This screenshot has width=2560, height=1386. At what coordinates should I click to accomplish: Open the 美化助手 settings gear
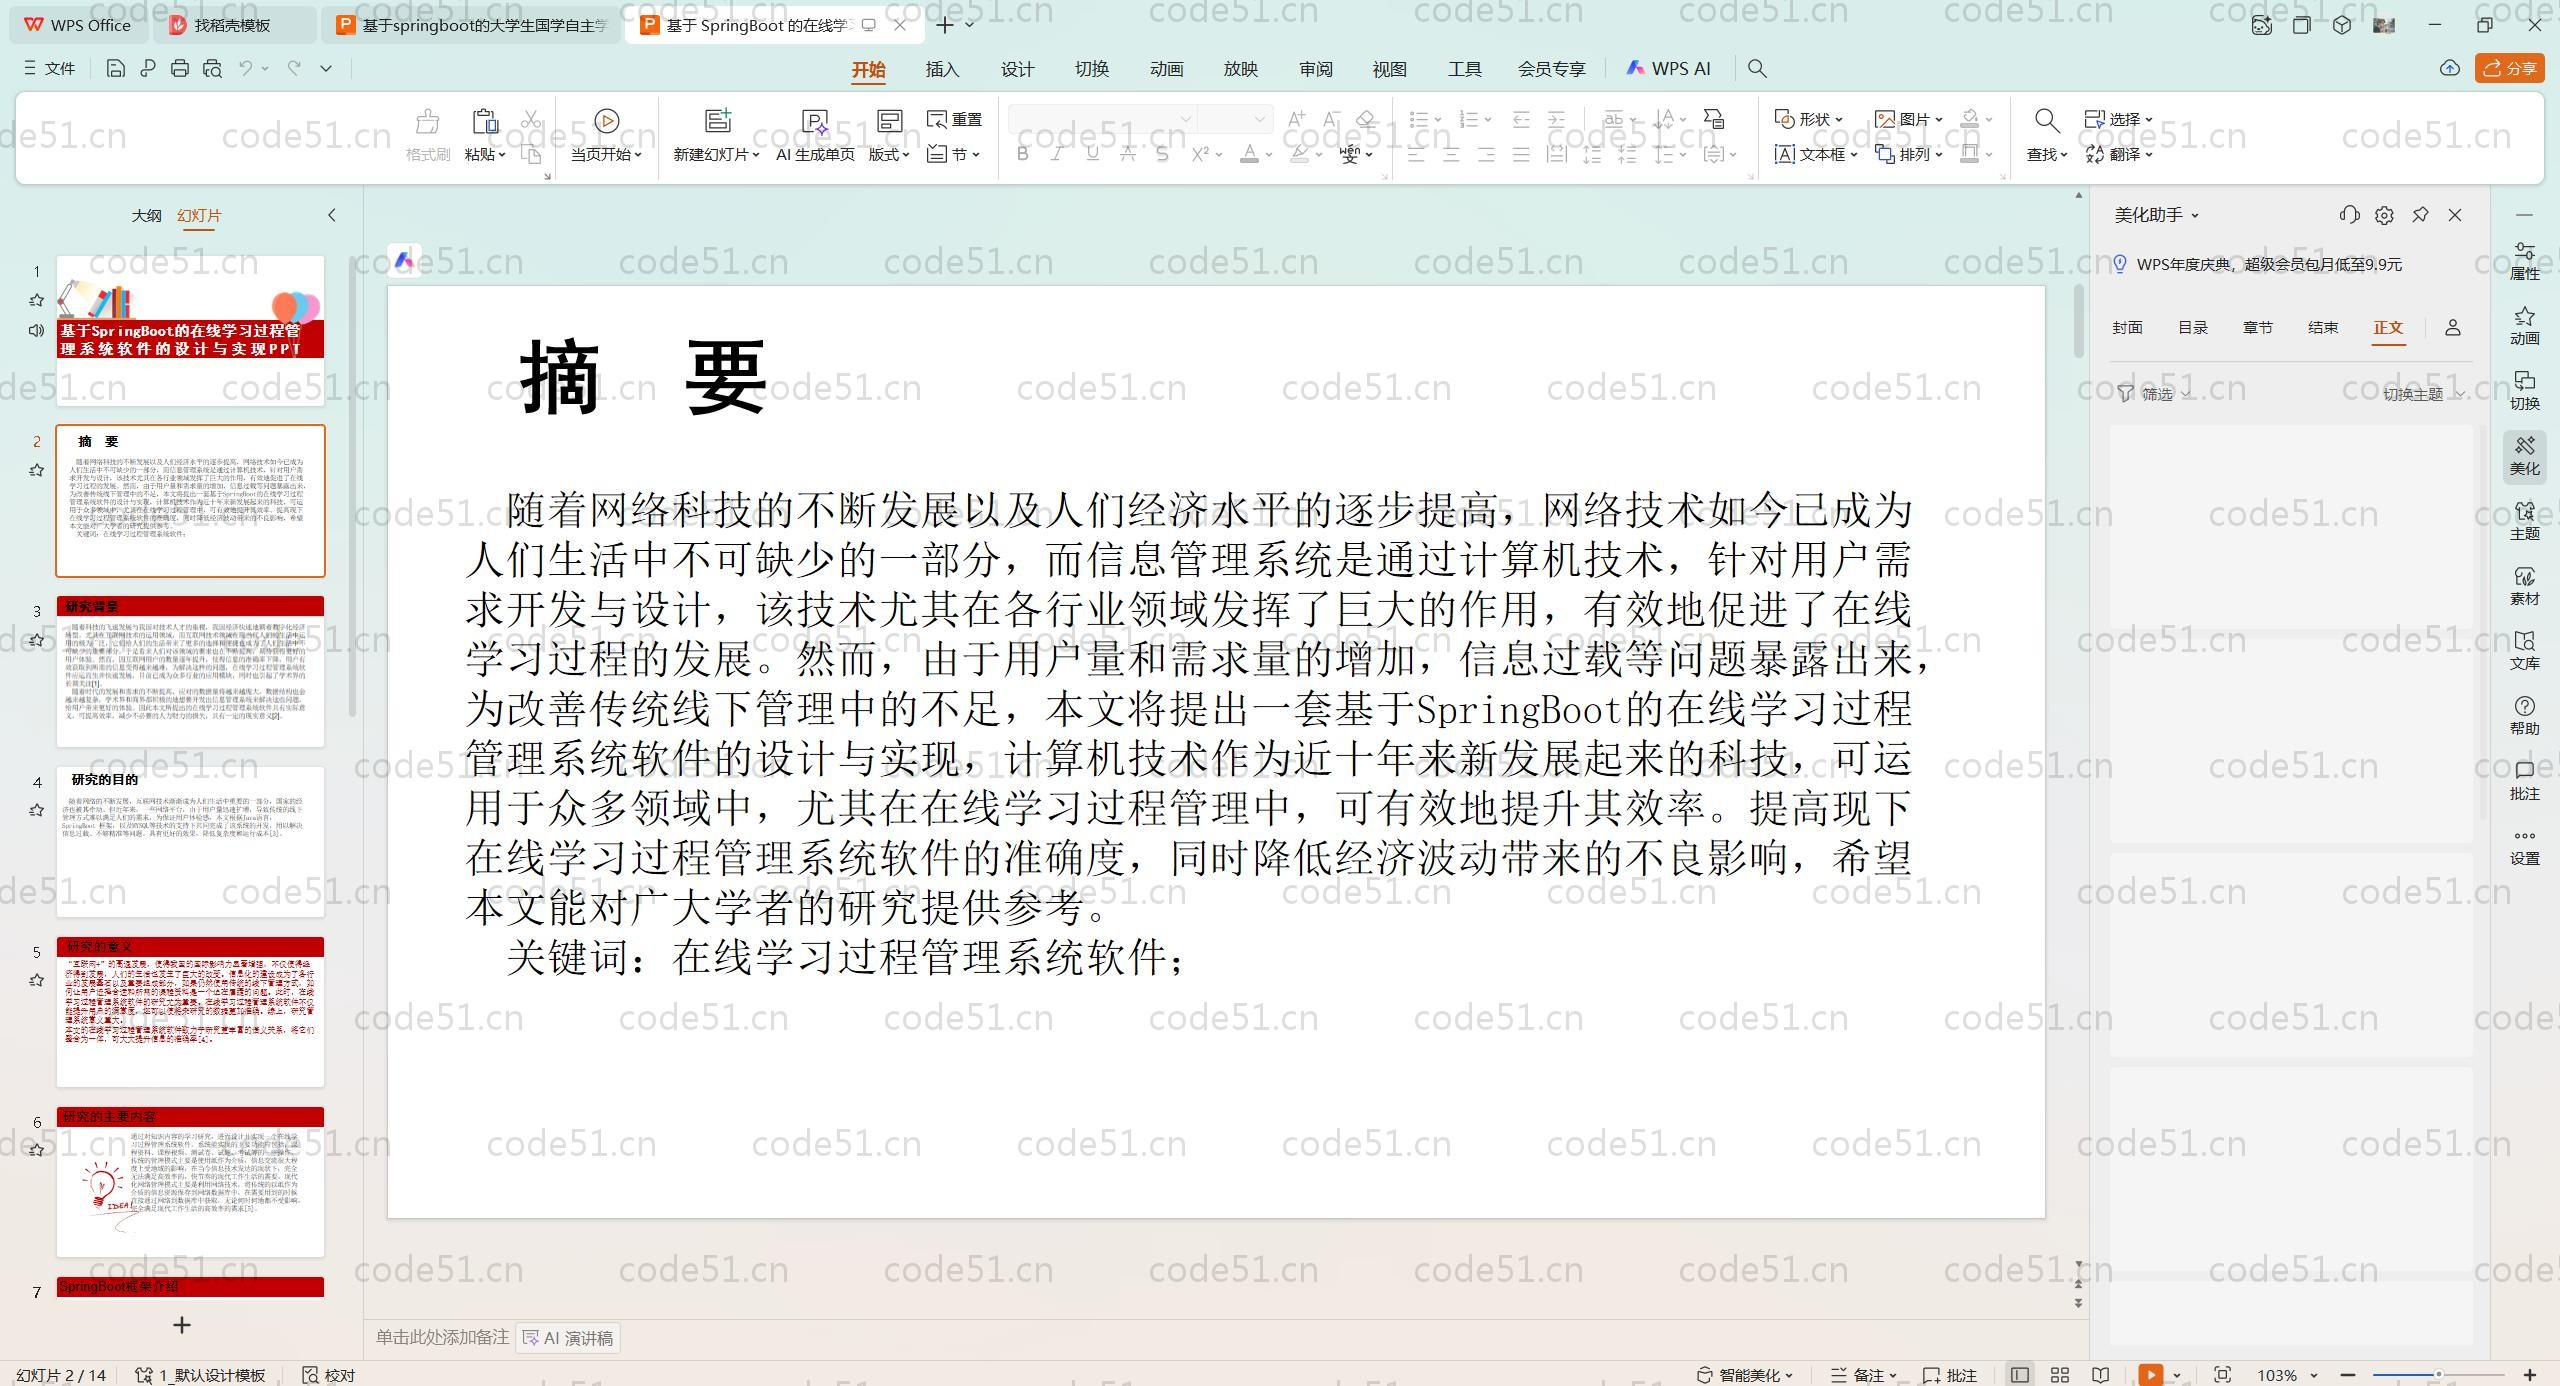[2384, 215]
